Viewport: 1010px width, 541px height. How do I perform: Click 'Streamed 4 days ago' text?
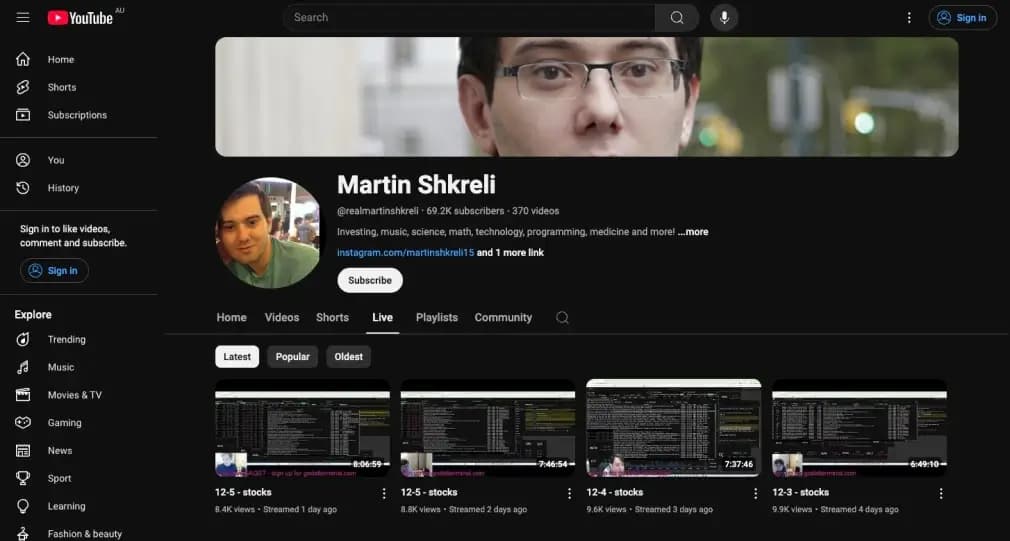point(859,509)
